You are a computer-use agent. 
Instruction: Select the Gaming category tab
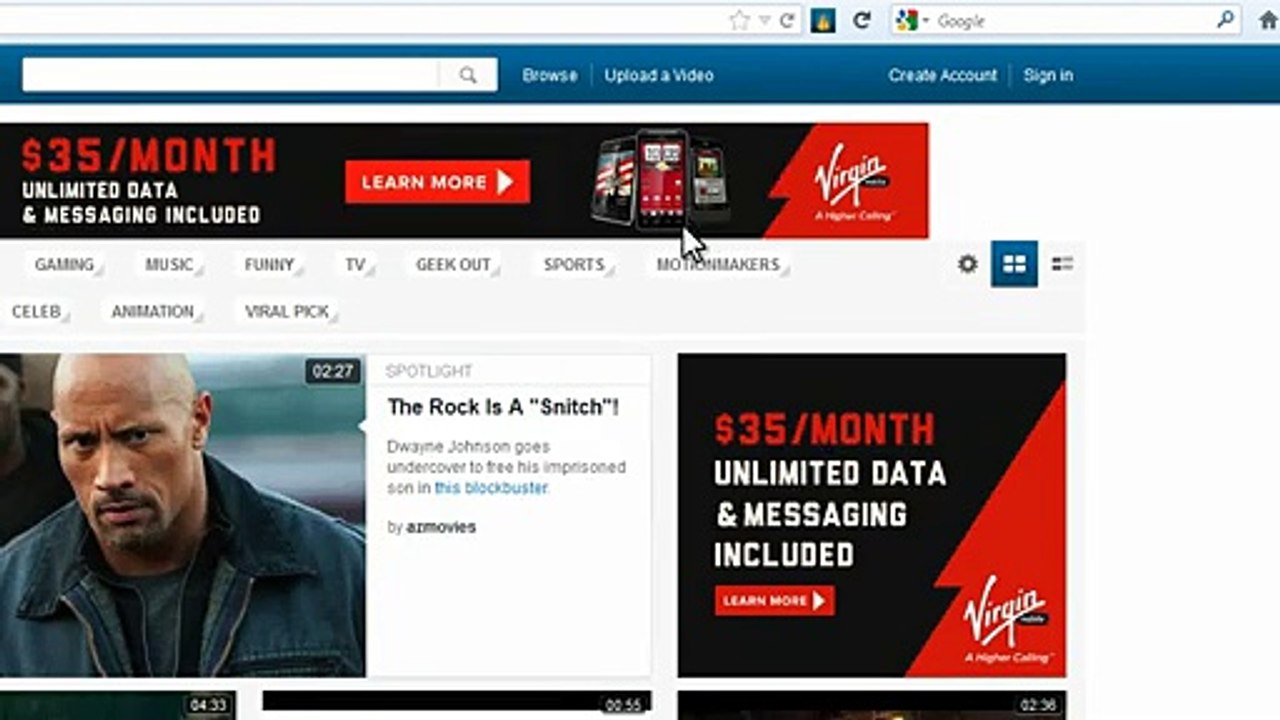(64, 265)
